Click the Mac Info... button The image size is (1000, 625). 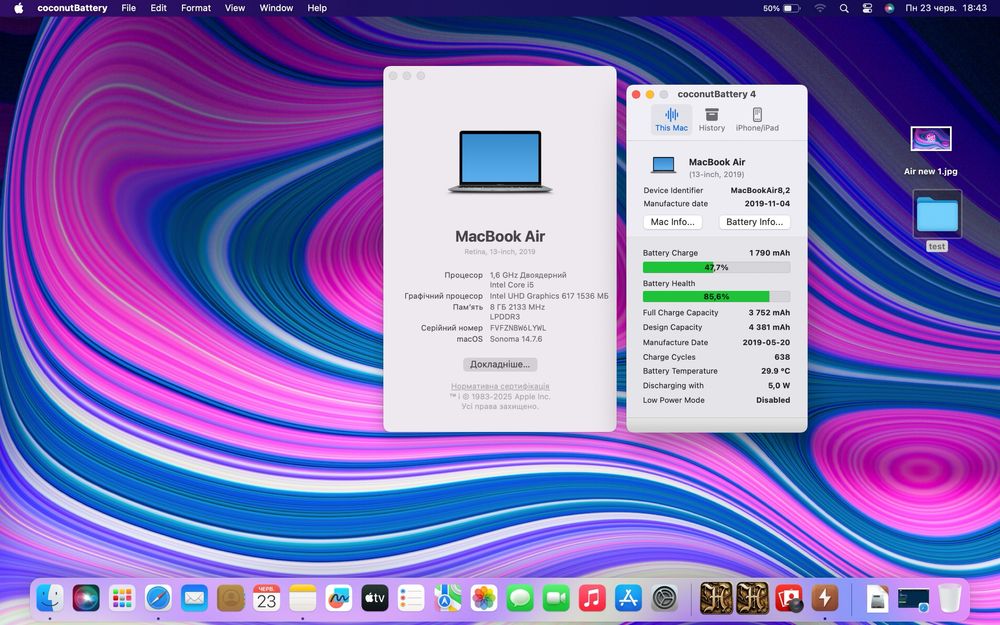[672, 222]
